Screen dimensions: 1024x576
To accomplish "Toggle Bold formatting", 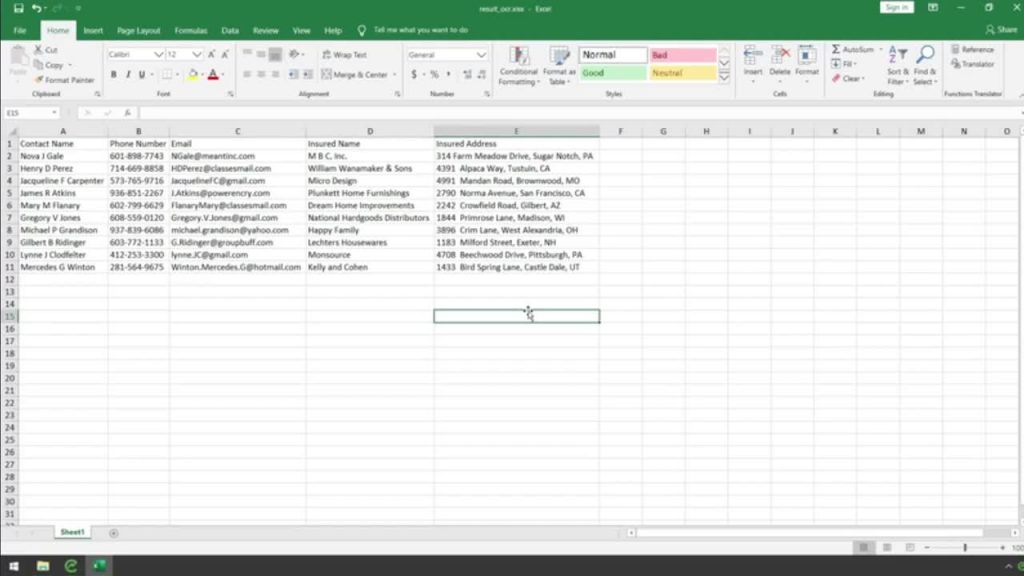I will click(114, 74).
